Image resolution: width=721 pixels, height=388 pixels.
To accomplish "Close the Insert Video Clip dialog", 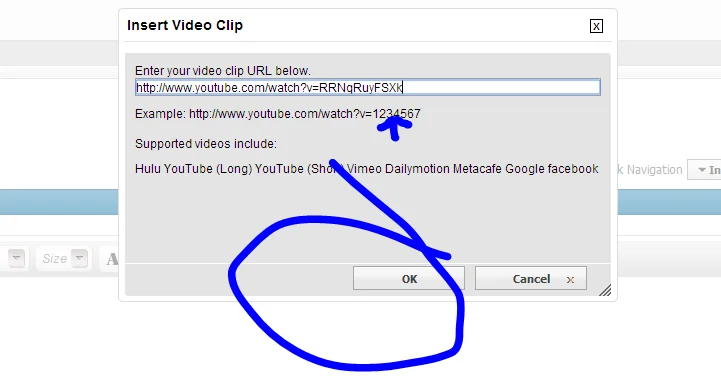I will (x=596, y=26).
